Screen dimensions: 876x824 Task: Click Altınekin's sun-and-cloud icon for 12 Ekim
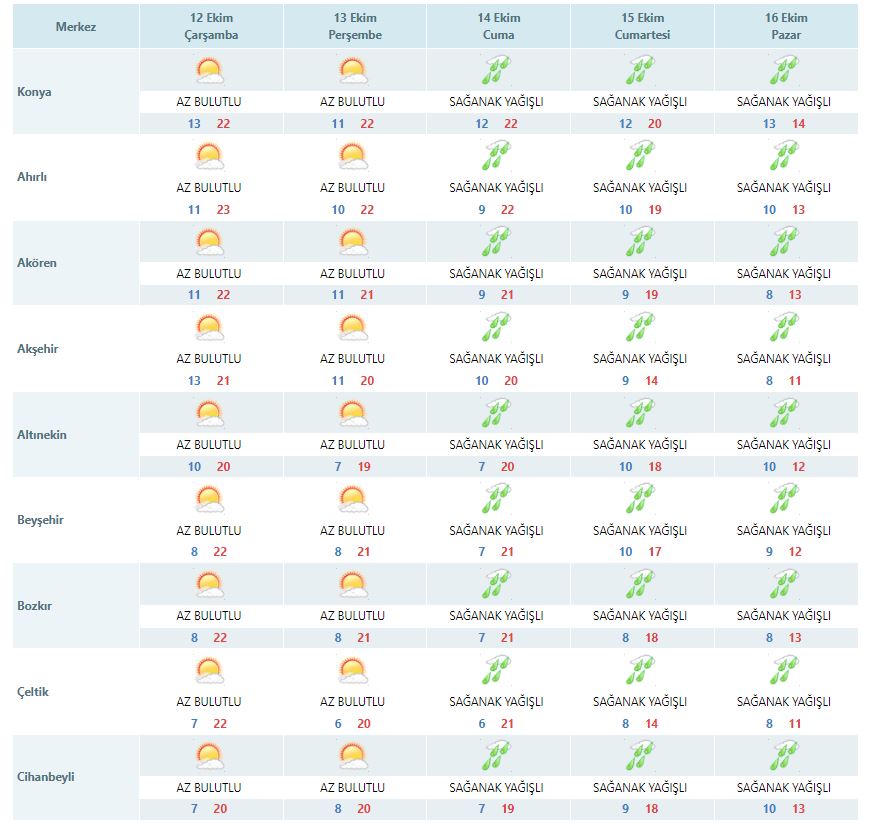point(209,414)
